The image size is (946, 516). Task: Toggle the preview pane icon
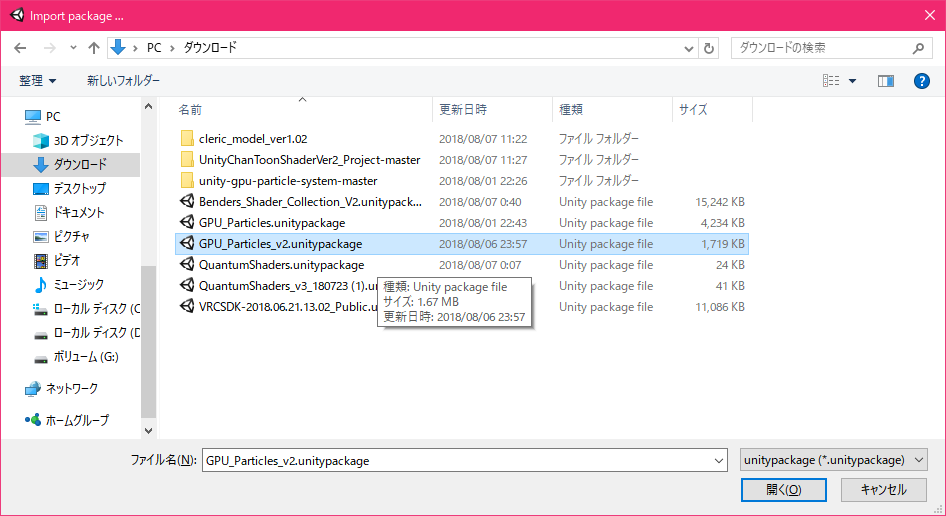tap(886, 81)
